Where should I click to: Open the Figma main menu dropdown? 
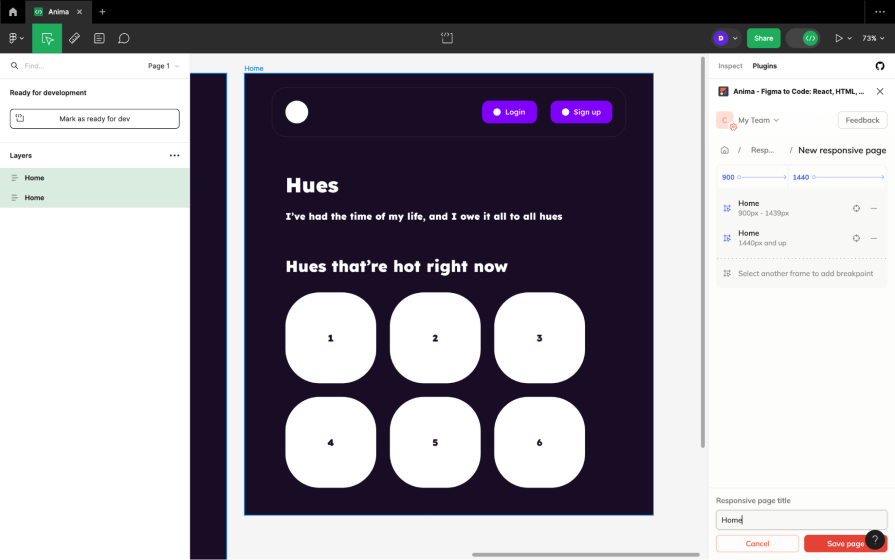(x=16, y=38)
